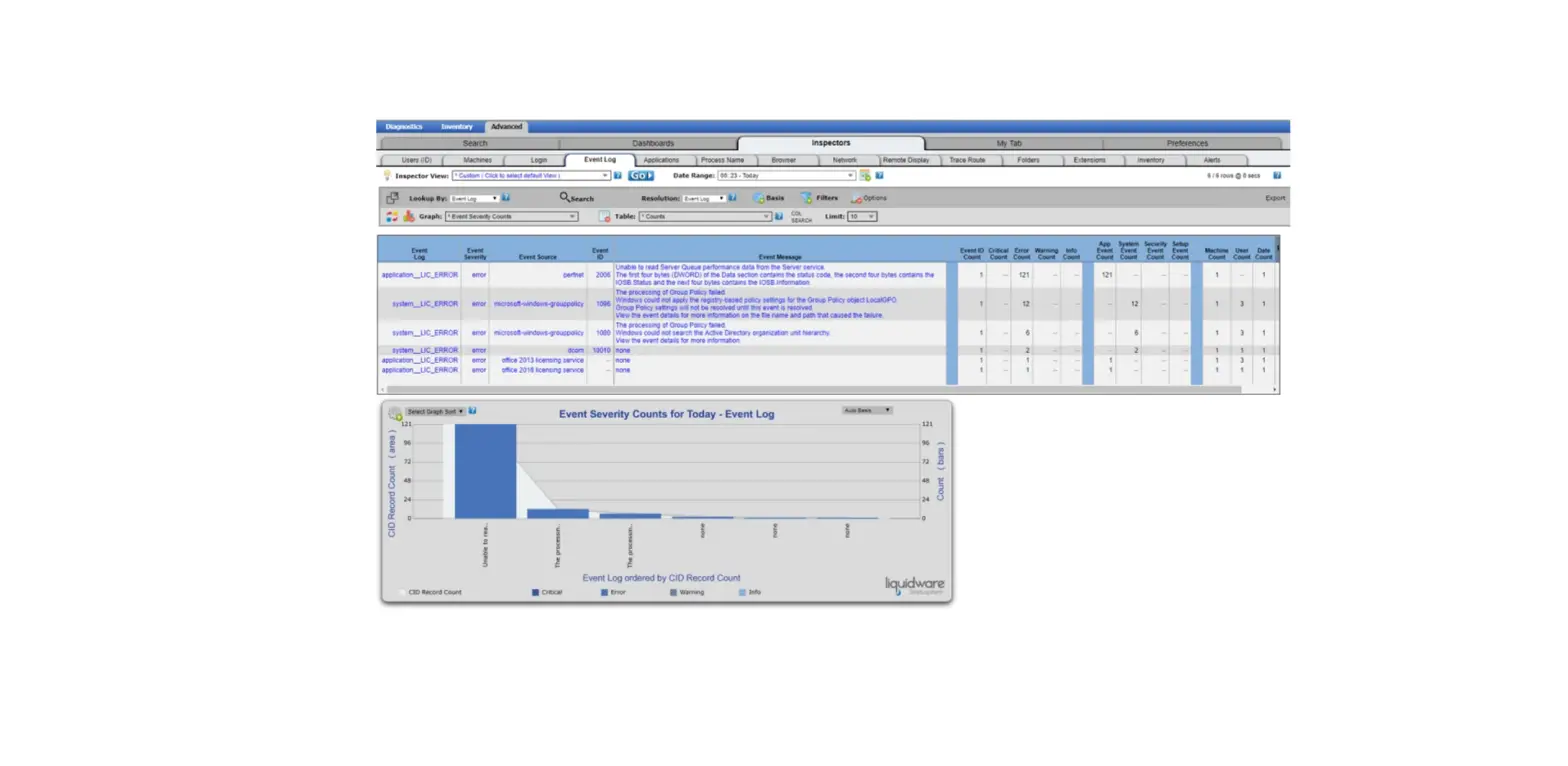Select the Remote Display inspector tab
The image size is (1568, 766).
pyautogui.click(x=906, y=160)
